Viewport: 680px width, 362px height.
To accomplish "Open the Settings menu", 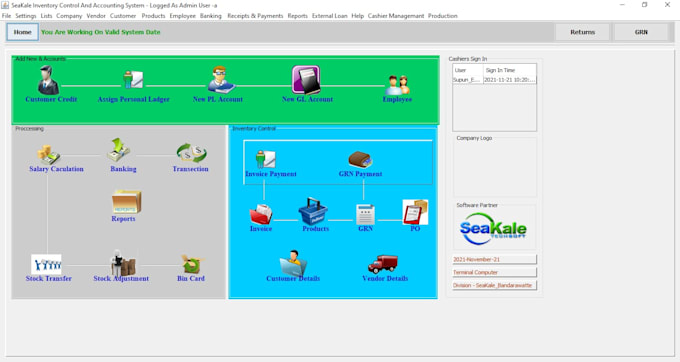I will 26,16.
